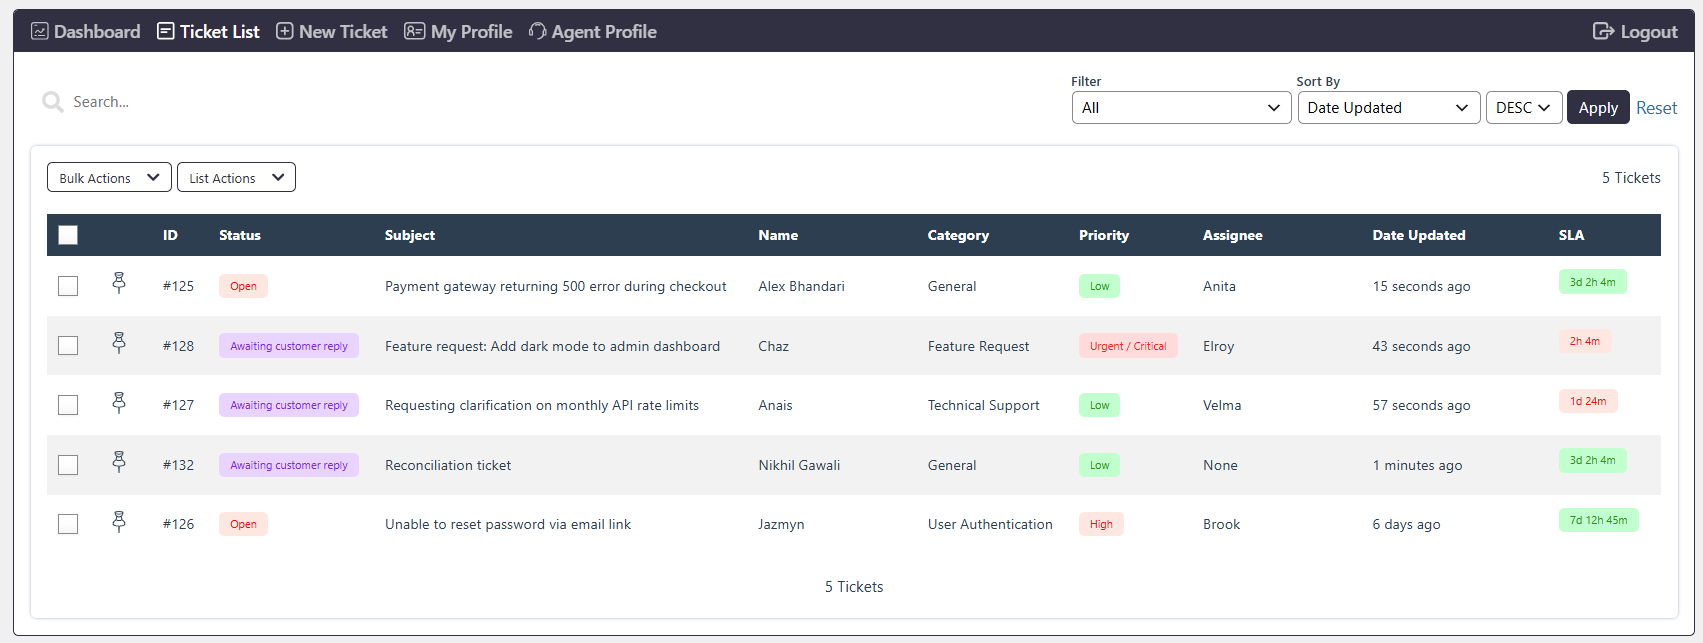Open the Reconciliation ticket subject

[x=448, y=465]
